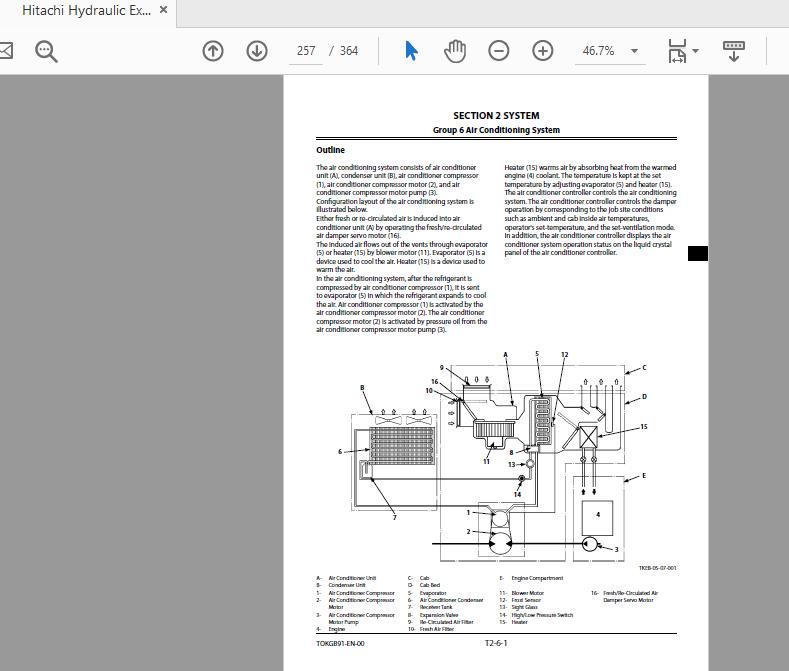The image size is (789, 671).
Task: Click the scrolling mode keyboard icon
Action: coord(734,51)
